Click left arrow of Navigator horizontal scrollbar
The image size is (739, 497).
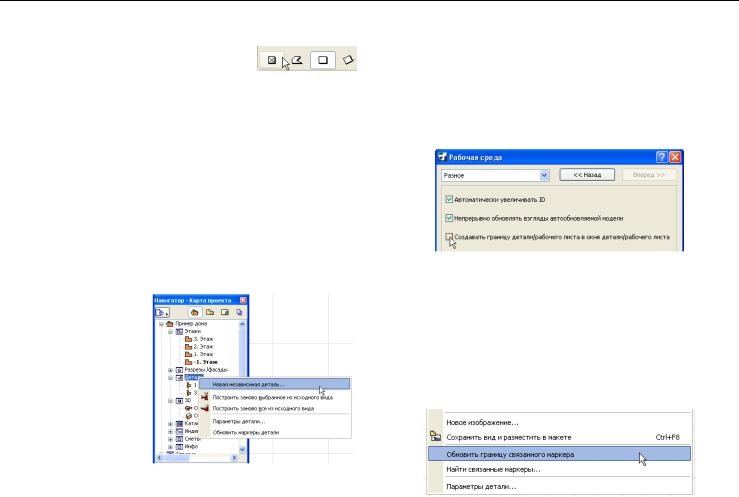coord(159,457)
